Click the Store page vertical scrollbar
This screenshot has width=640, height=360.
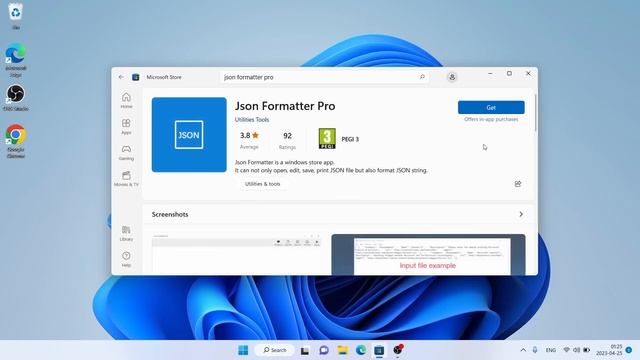(535, 113)
